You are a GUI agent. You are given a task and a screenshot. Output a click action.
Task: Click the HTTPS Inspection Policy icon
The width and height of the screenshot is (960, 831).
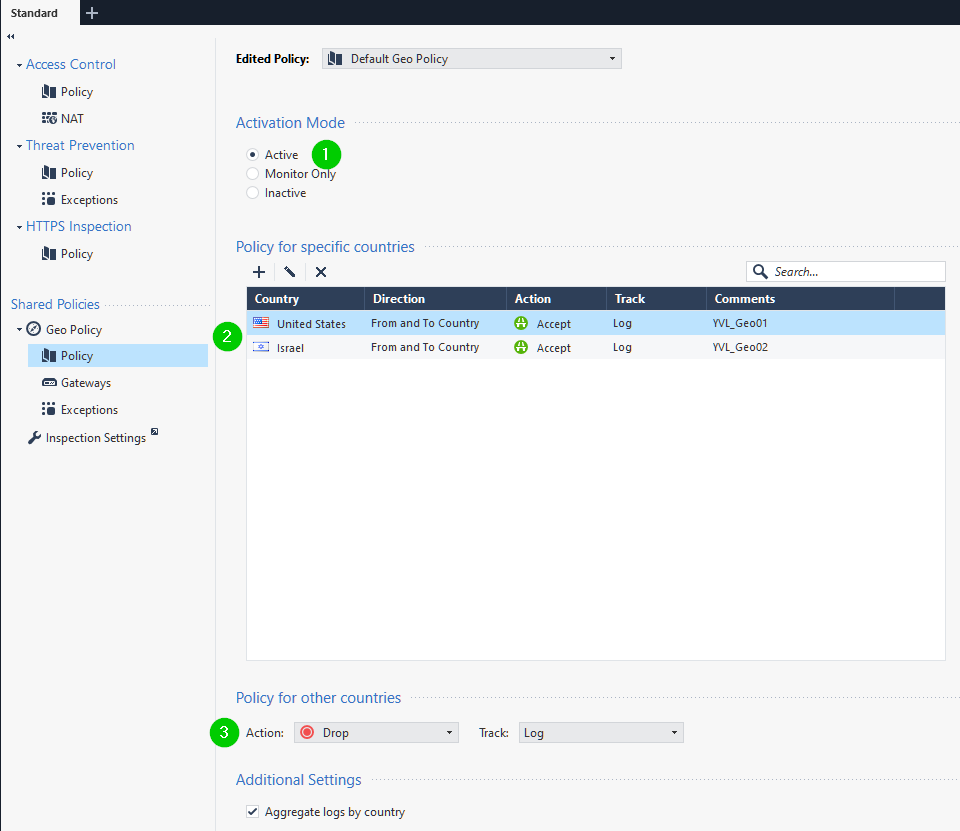(49, 254)
